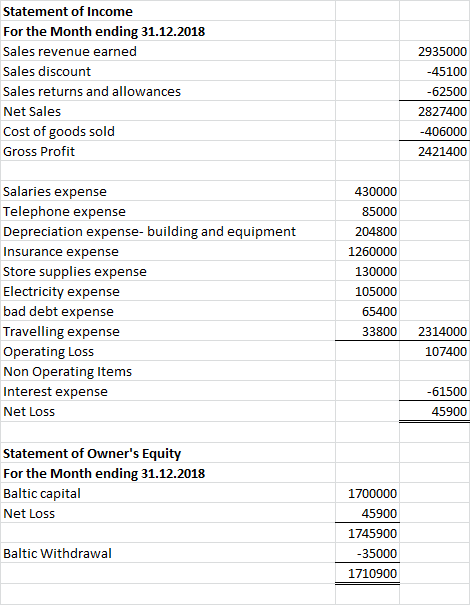Select the 2421400 gross profit value
The height and width of the screenshot is (605, 470).
click(x=434, y=151)
